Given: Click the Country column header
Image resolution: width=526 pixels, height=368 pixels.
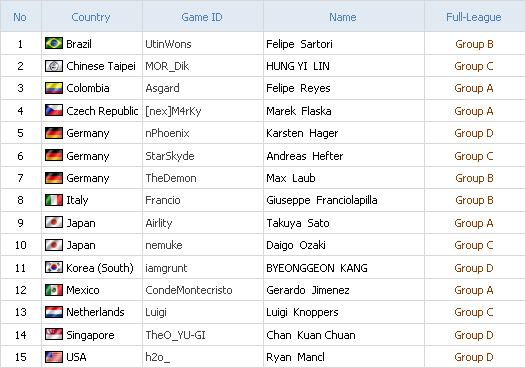Looking at the screenshot, I should pyautogui.click(x=91, y=17).
